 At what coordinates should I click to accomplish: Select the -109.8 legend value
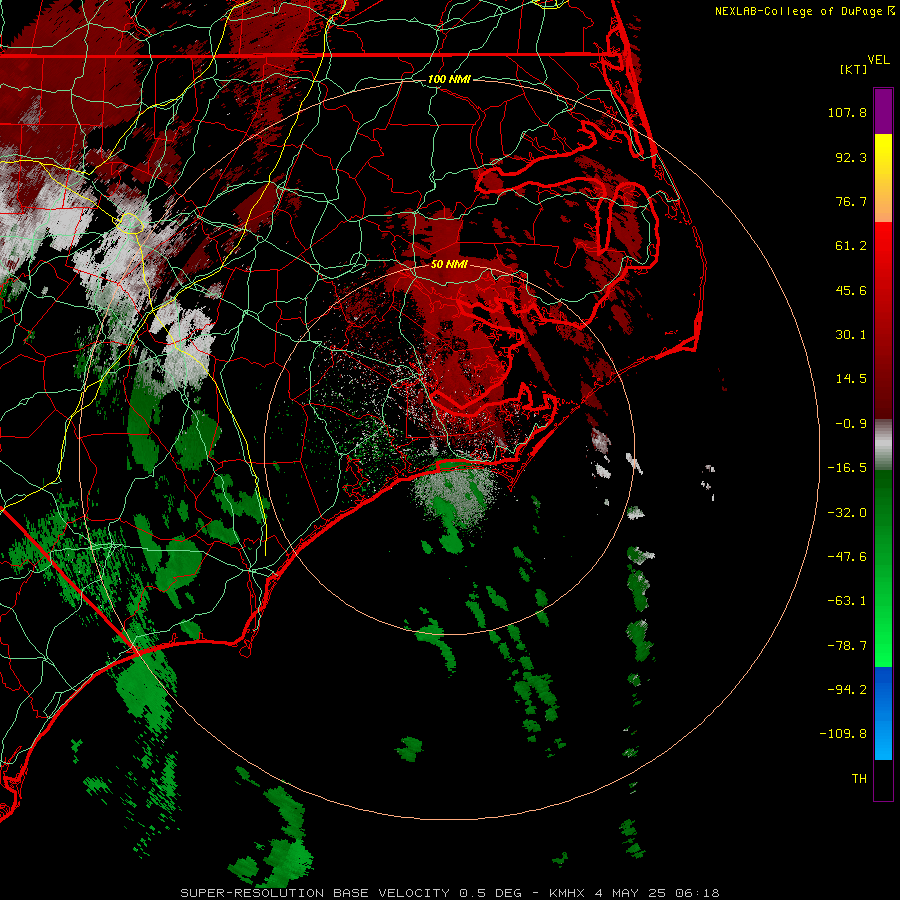click(x=843, y=734)
